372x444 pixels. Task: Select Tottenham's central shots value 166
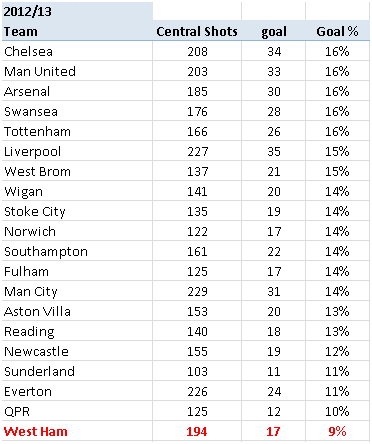point(197,131)
